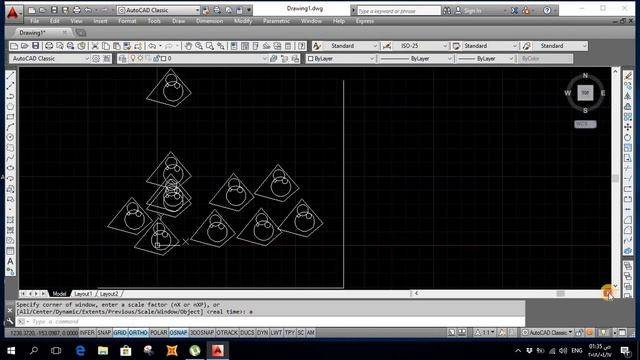Open the ByLayer lineweight dropdown
Image resolution: width=640 pixels, height=360 pixels.
[485, 59]
